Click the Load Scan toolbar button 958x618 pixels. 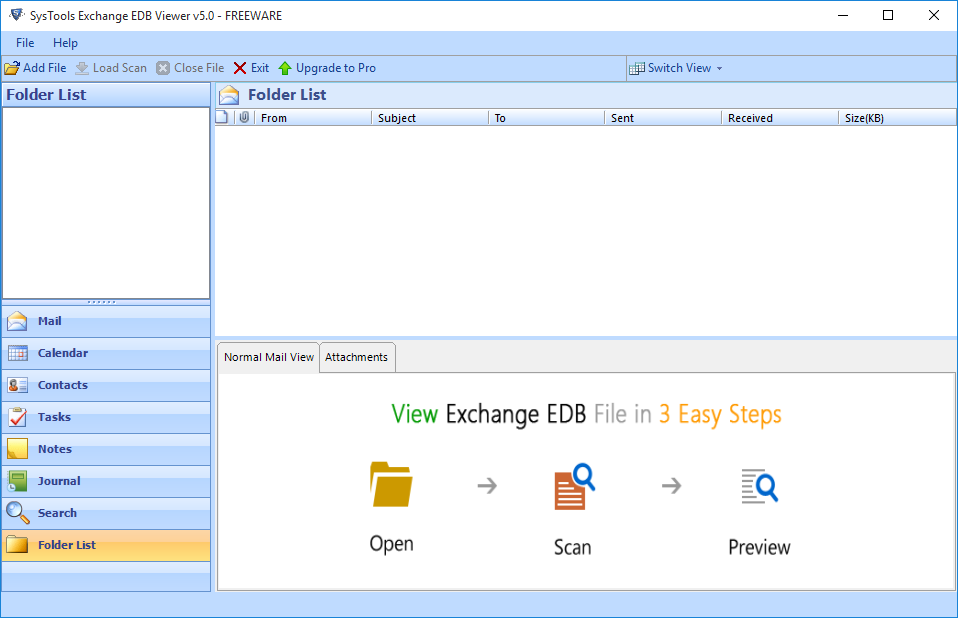pos(111,68)
